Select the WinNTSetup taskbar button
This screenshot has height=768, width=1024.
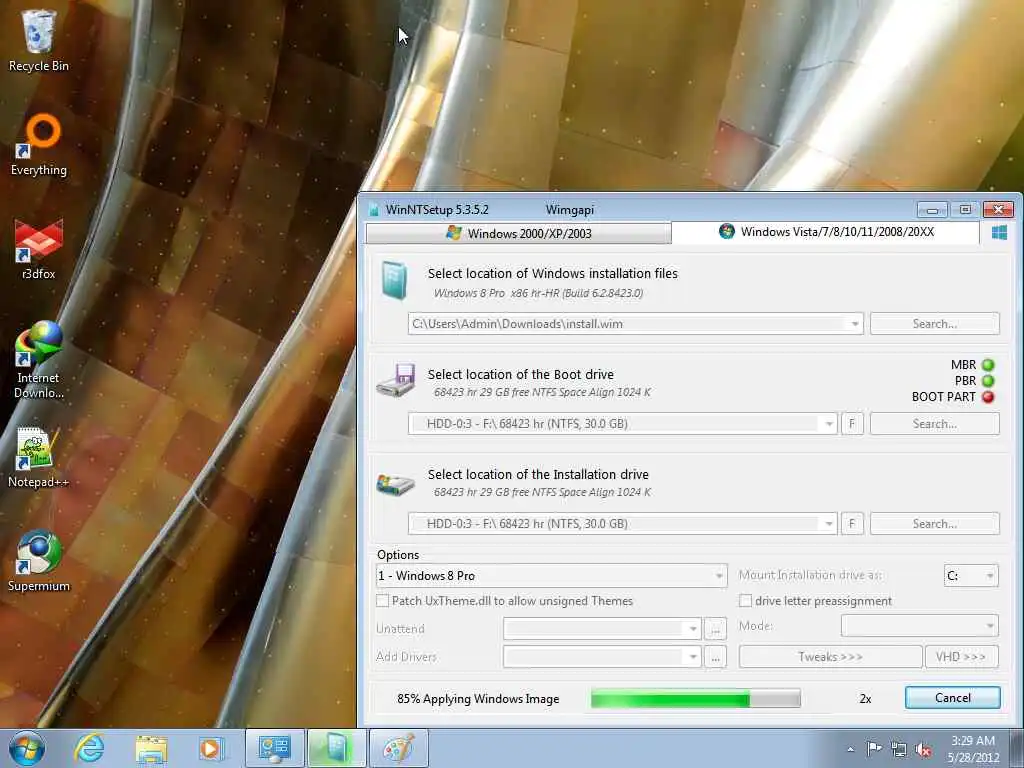pos(337,748)
